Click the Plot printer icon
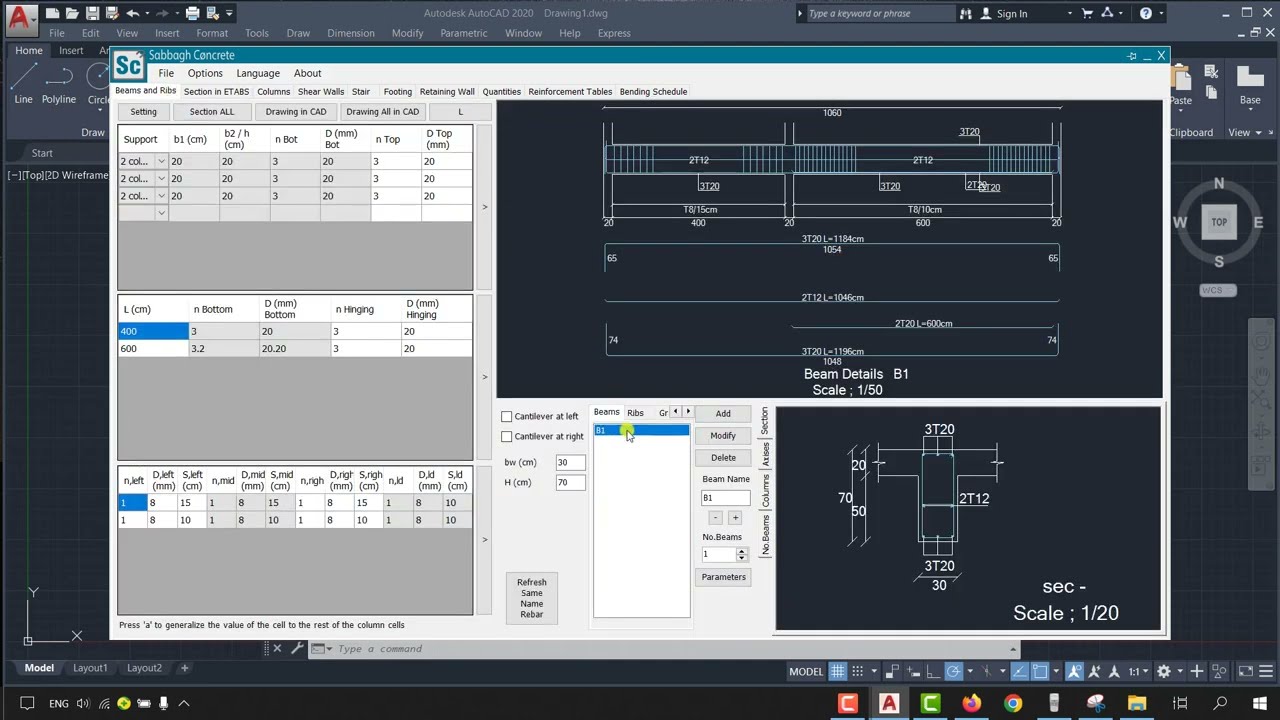Image resolution: width=1280 pixels, height=720 pixels. (193, 13)
